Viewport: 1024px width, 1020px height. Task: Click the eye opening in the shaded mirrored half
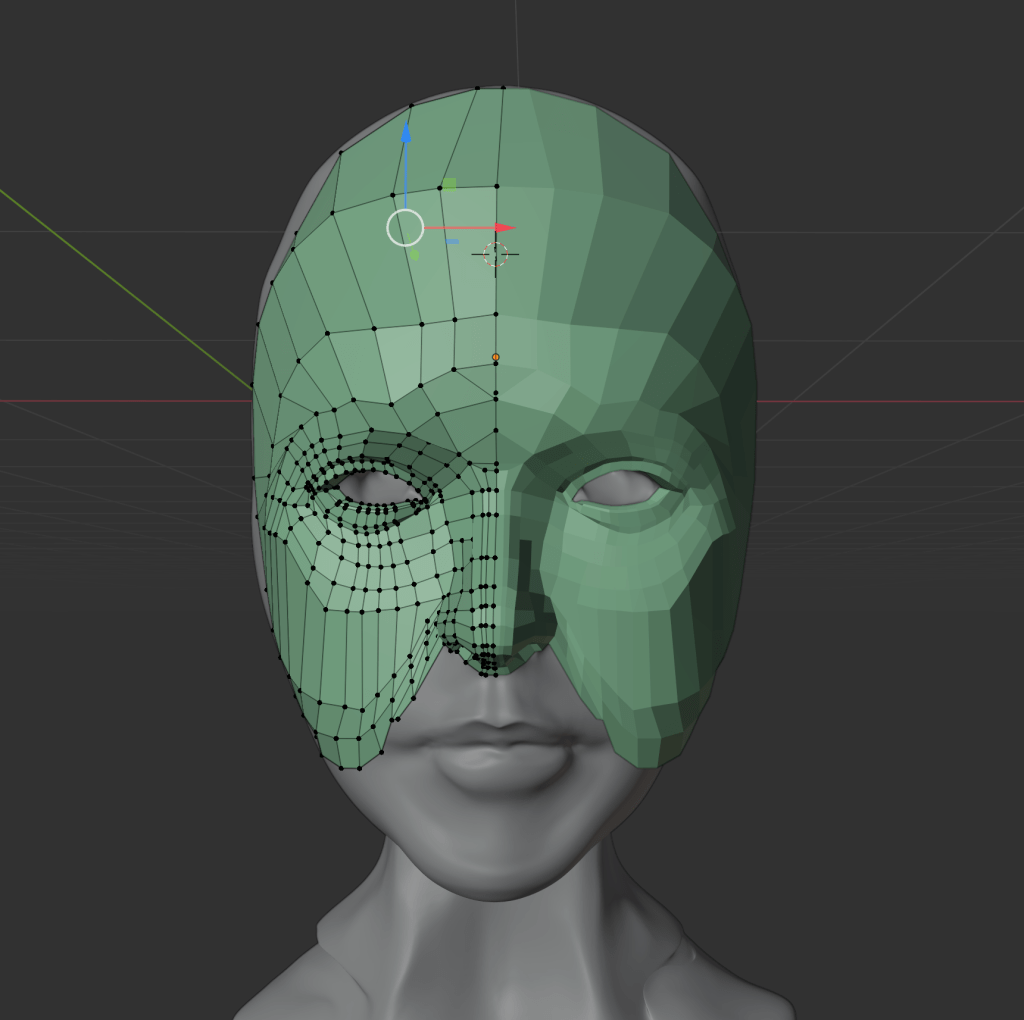tap(618, 487)
